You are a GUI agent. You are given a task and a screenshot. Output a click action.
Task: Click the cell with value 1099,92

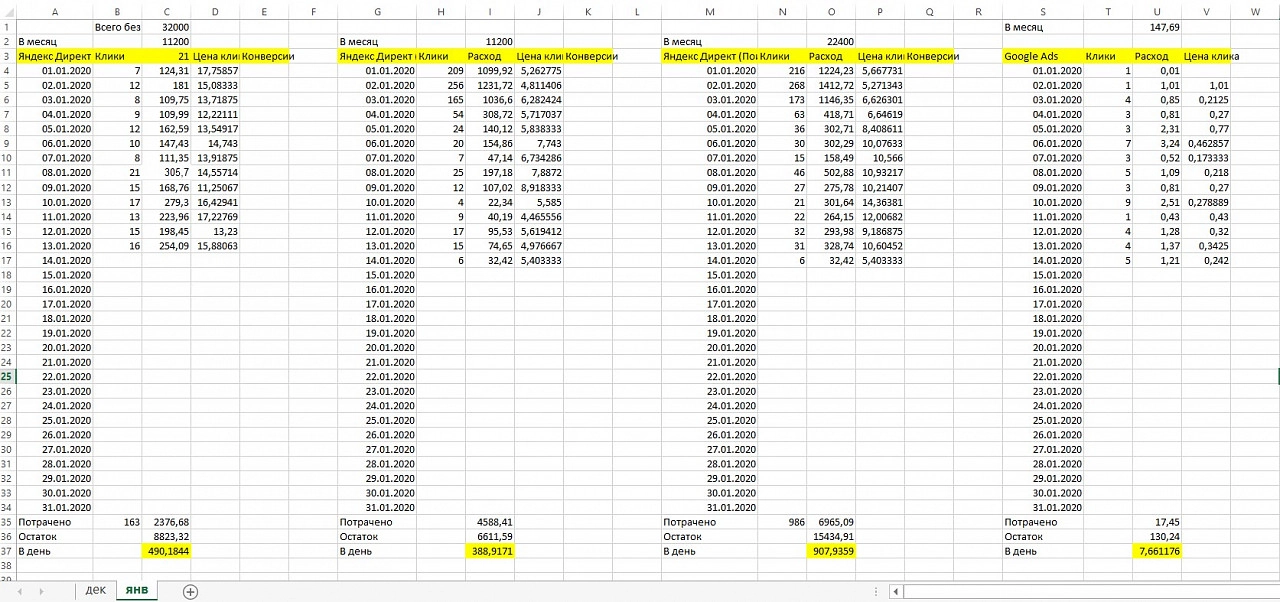click(x=490, y=71)
